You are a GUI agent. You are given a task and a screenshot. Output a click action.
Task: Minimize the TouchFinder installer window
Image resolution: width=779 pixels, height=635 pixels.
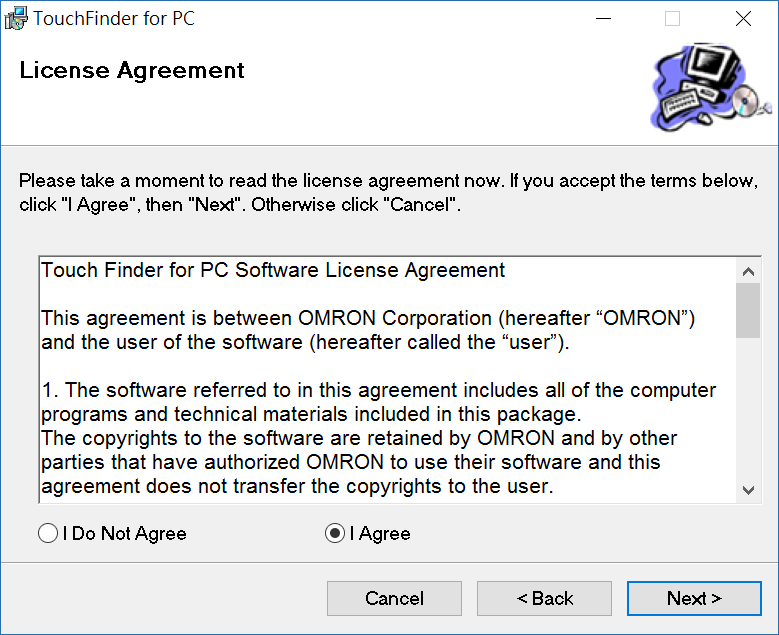click(x=603, y=18)
